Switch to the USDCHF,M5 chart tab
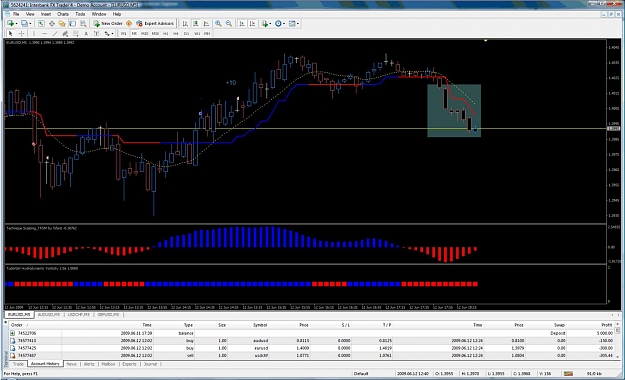The image size is (625, 380). click(79, 315)
